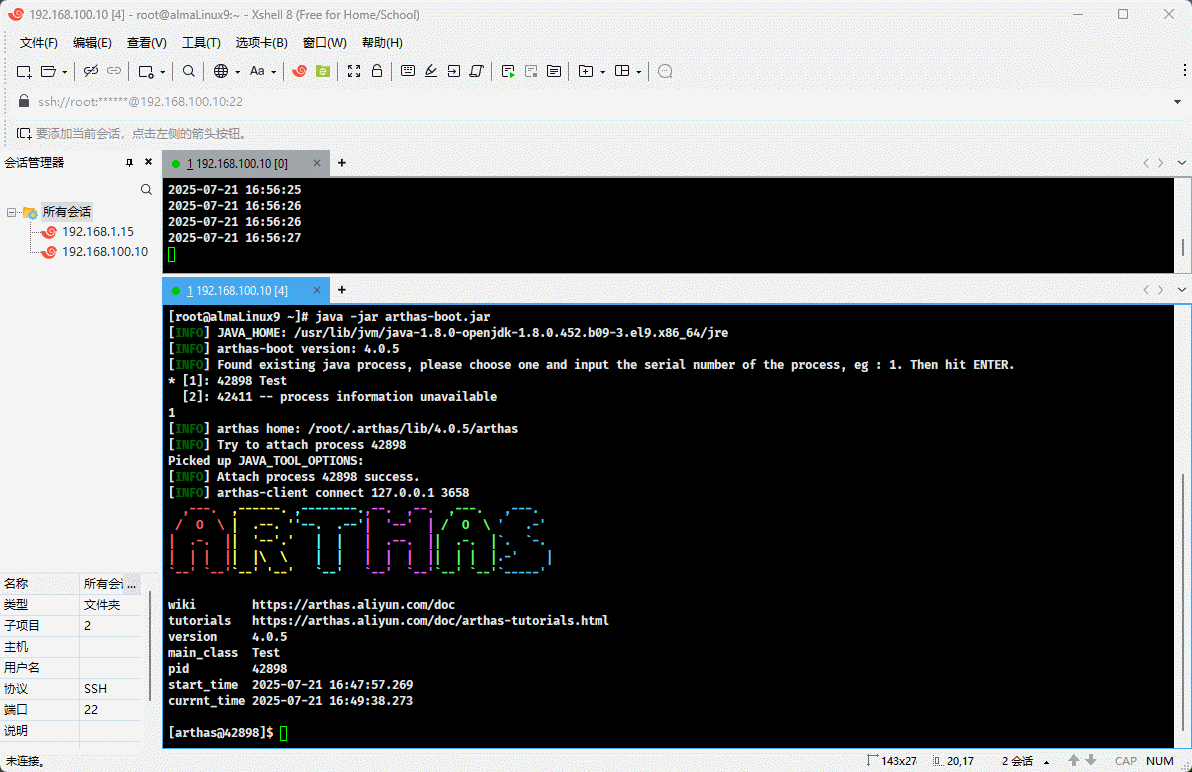Close the 192.168.100.10 [0] tab
This screenshot has height=772, width=1192.
click(x=317, y=163)
